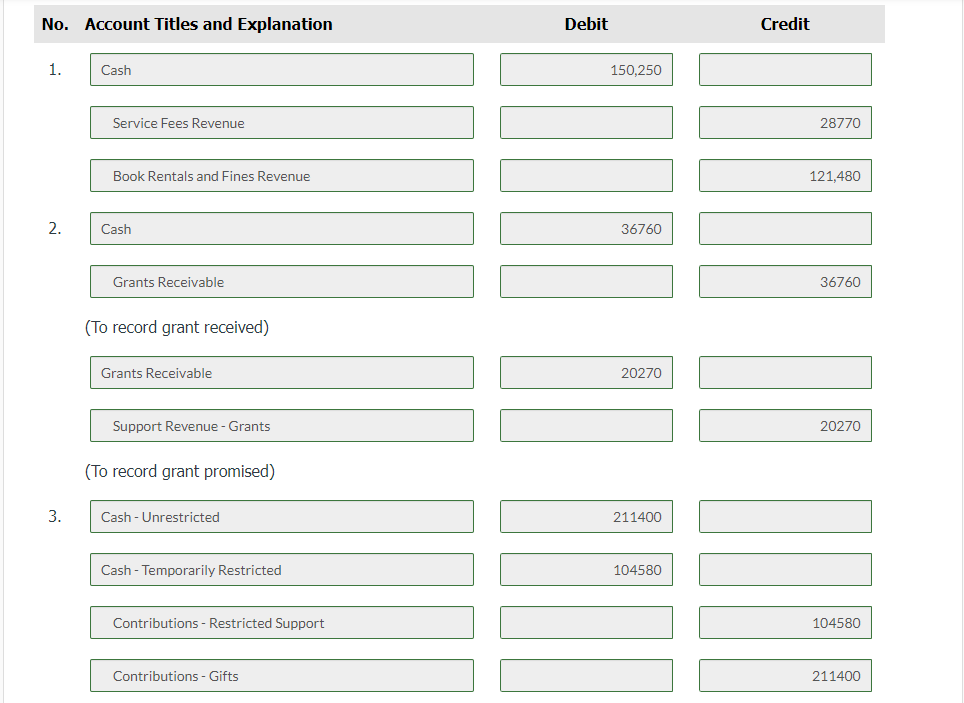964x703 pixels.
Task: Select the credit field showing 20270
Action: [x=785, y=425]
